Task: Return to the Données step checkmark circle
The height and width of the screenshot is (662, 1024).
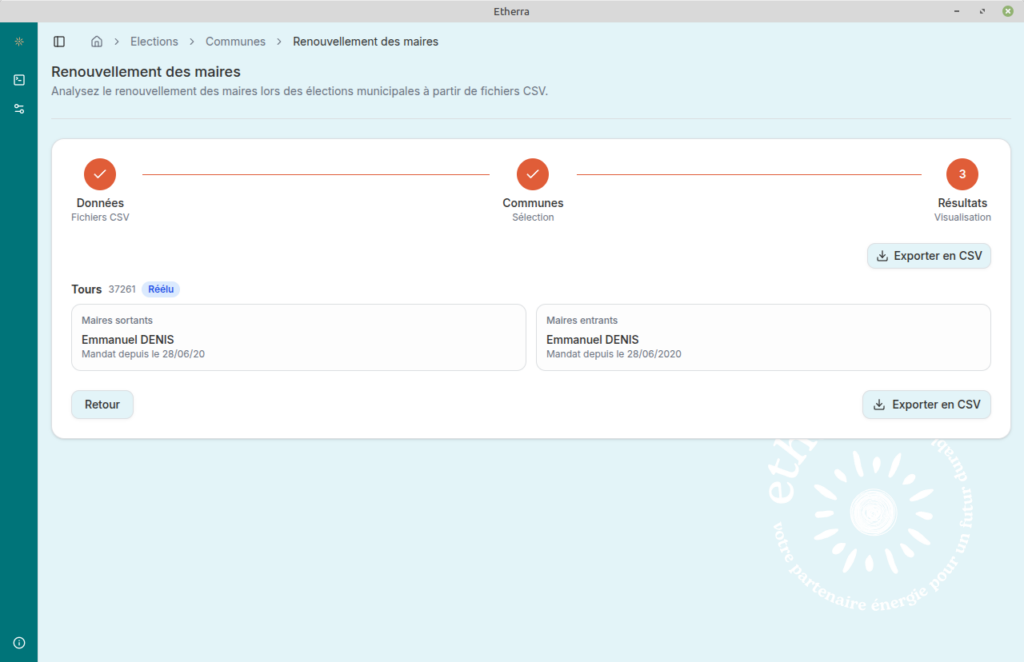Action: point(100,174)
